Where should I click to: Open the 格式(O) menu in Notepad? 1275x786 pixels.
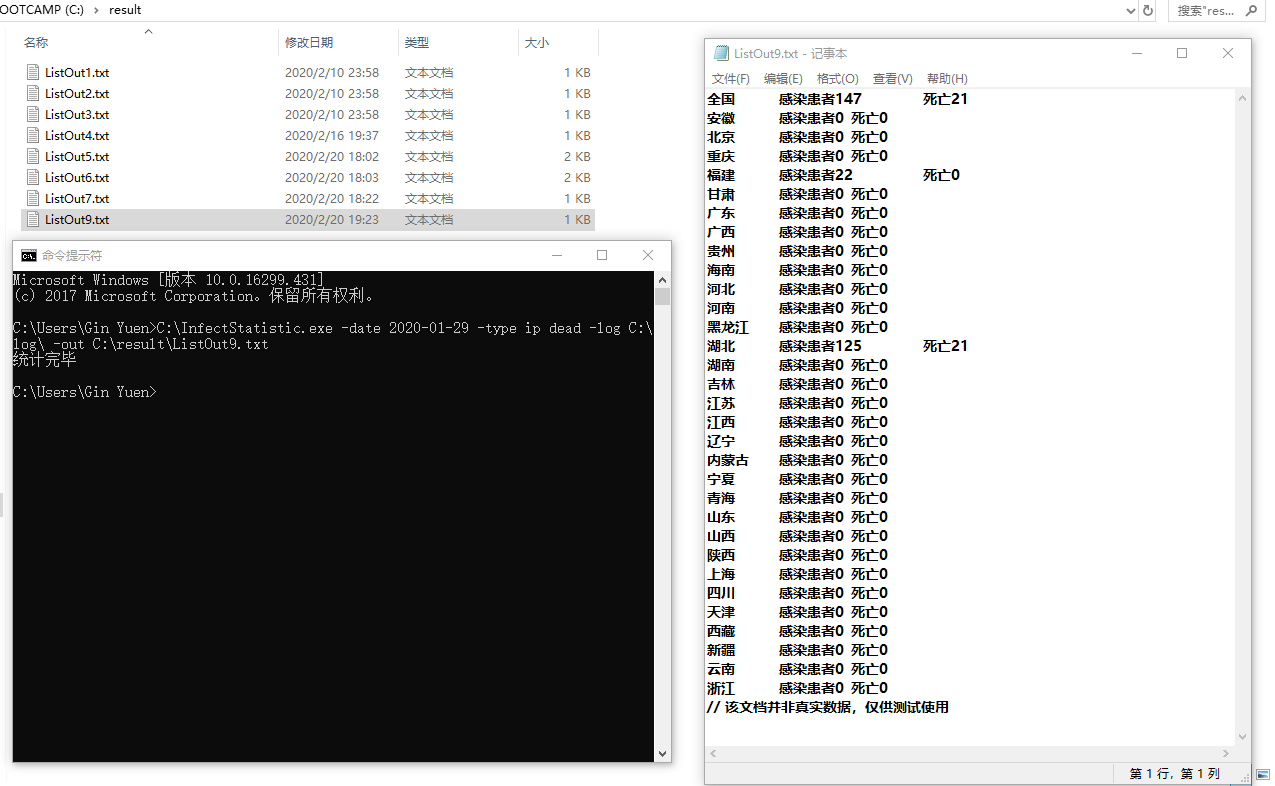pos(837,78)
